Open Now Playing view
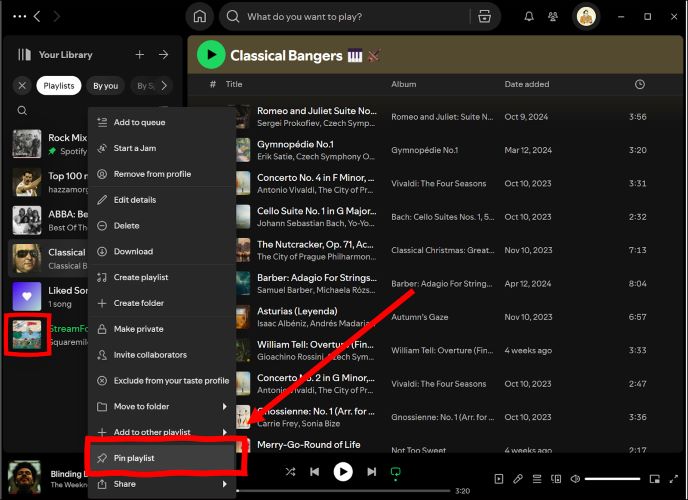The height and width of the screenshot is (500, 688). coord(499,479)
